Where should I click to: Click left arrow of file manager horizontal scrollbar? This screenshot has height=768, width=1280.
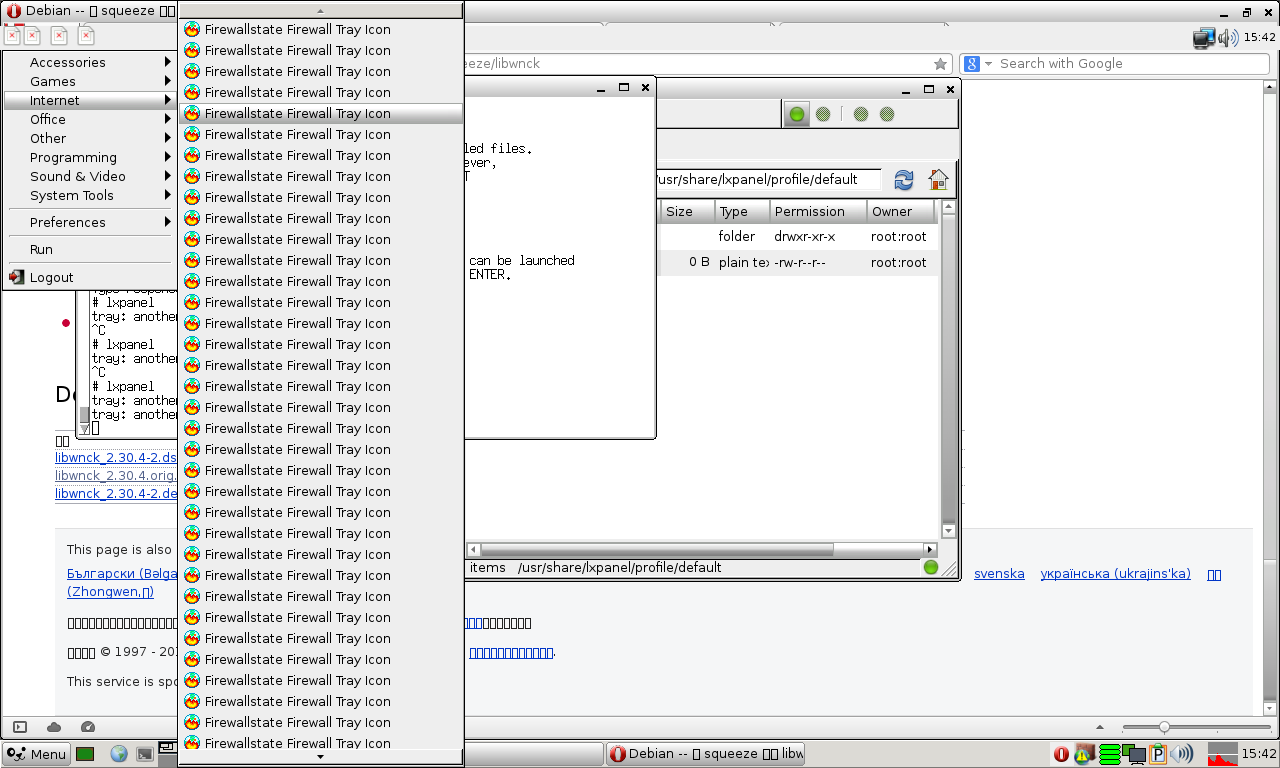click(474, 549)
